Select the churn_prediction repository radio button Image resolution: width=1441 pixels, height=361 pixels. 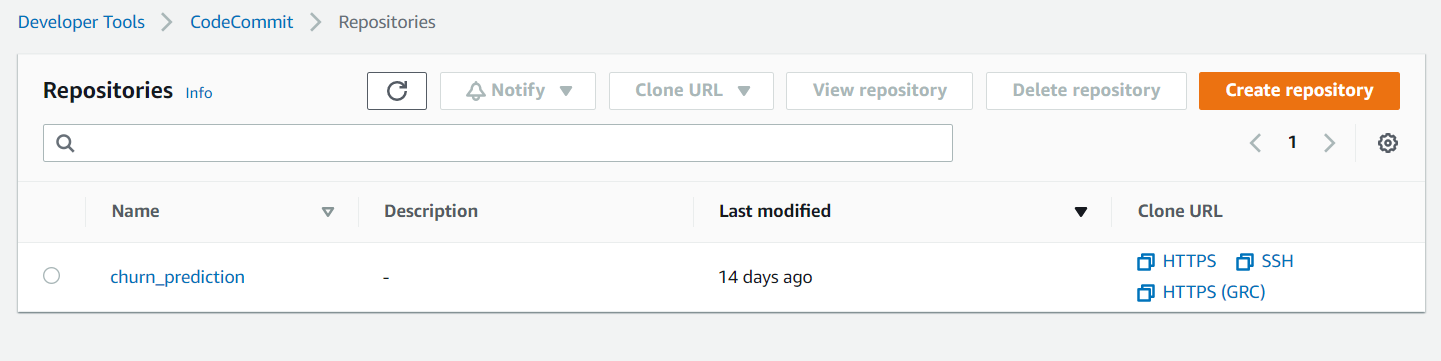tap(52, 276)
